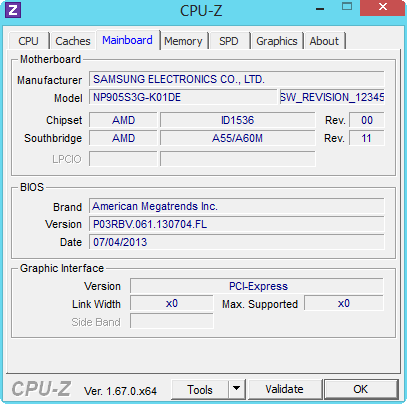Open the Caches tab
Screen dimensions: 407x404
pyautogui.click(x=73, y=41)
